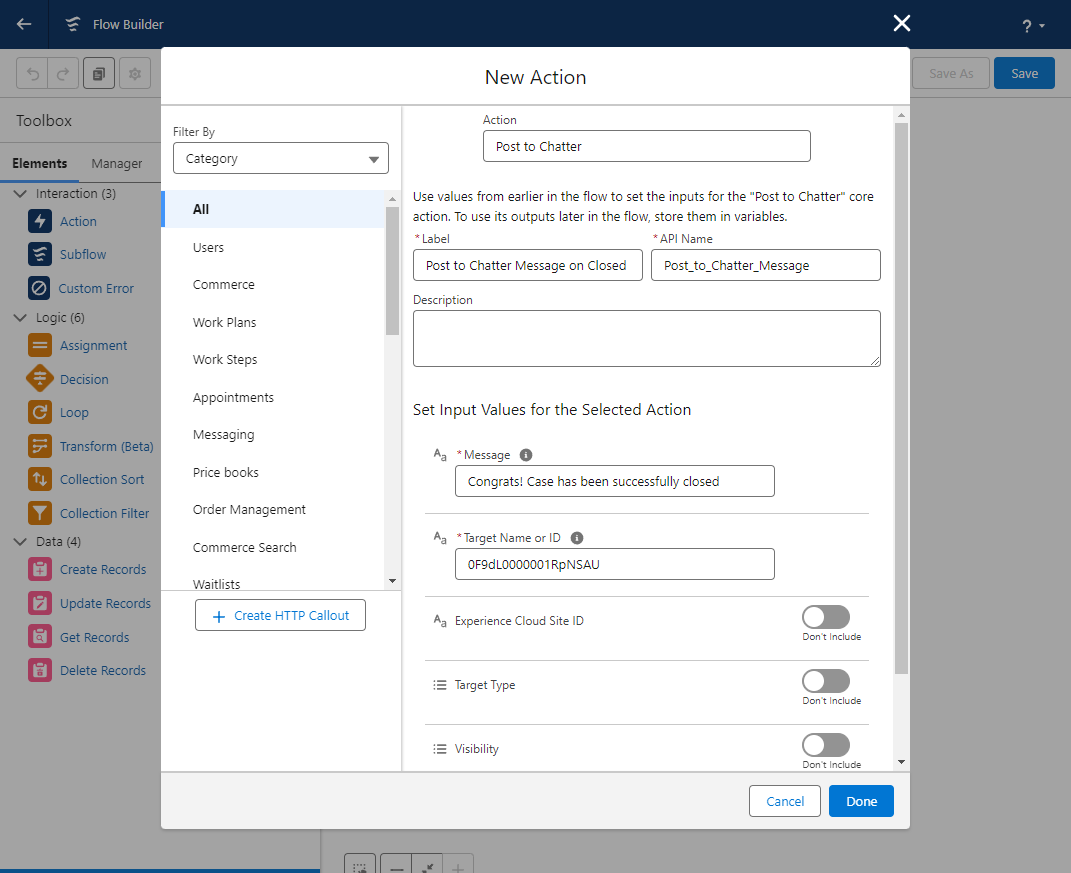Click the canvas zoom out minus icon

(396, 865)
